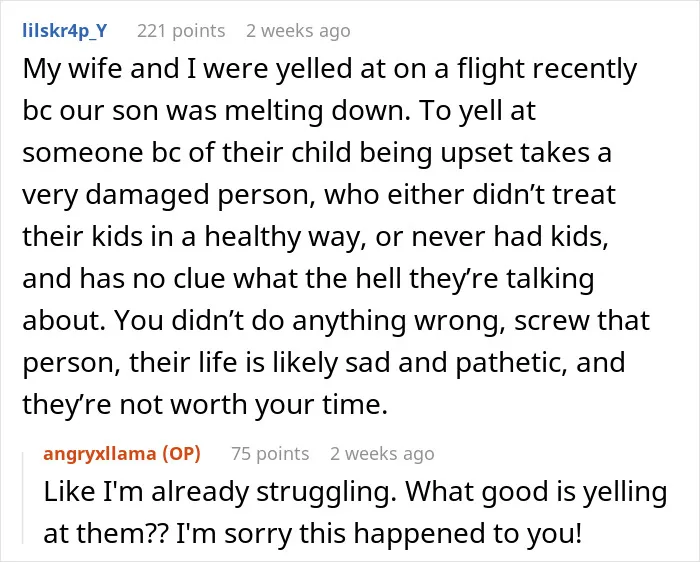Click the 221 points score
700x562 pixels.
click(181, 31)
